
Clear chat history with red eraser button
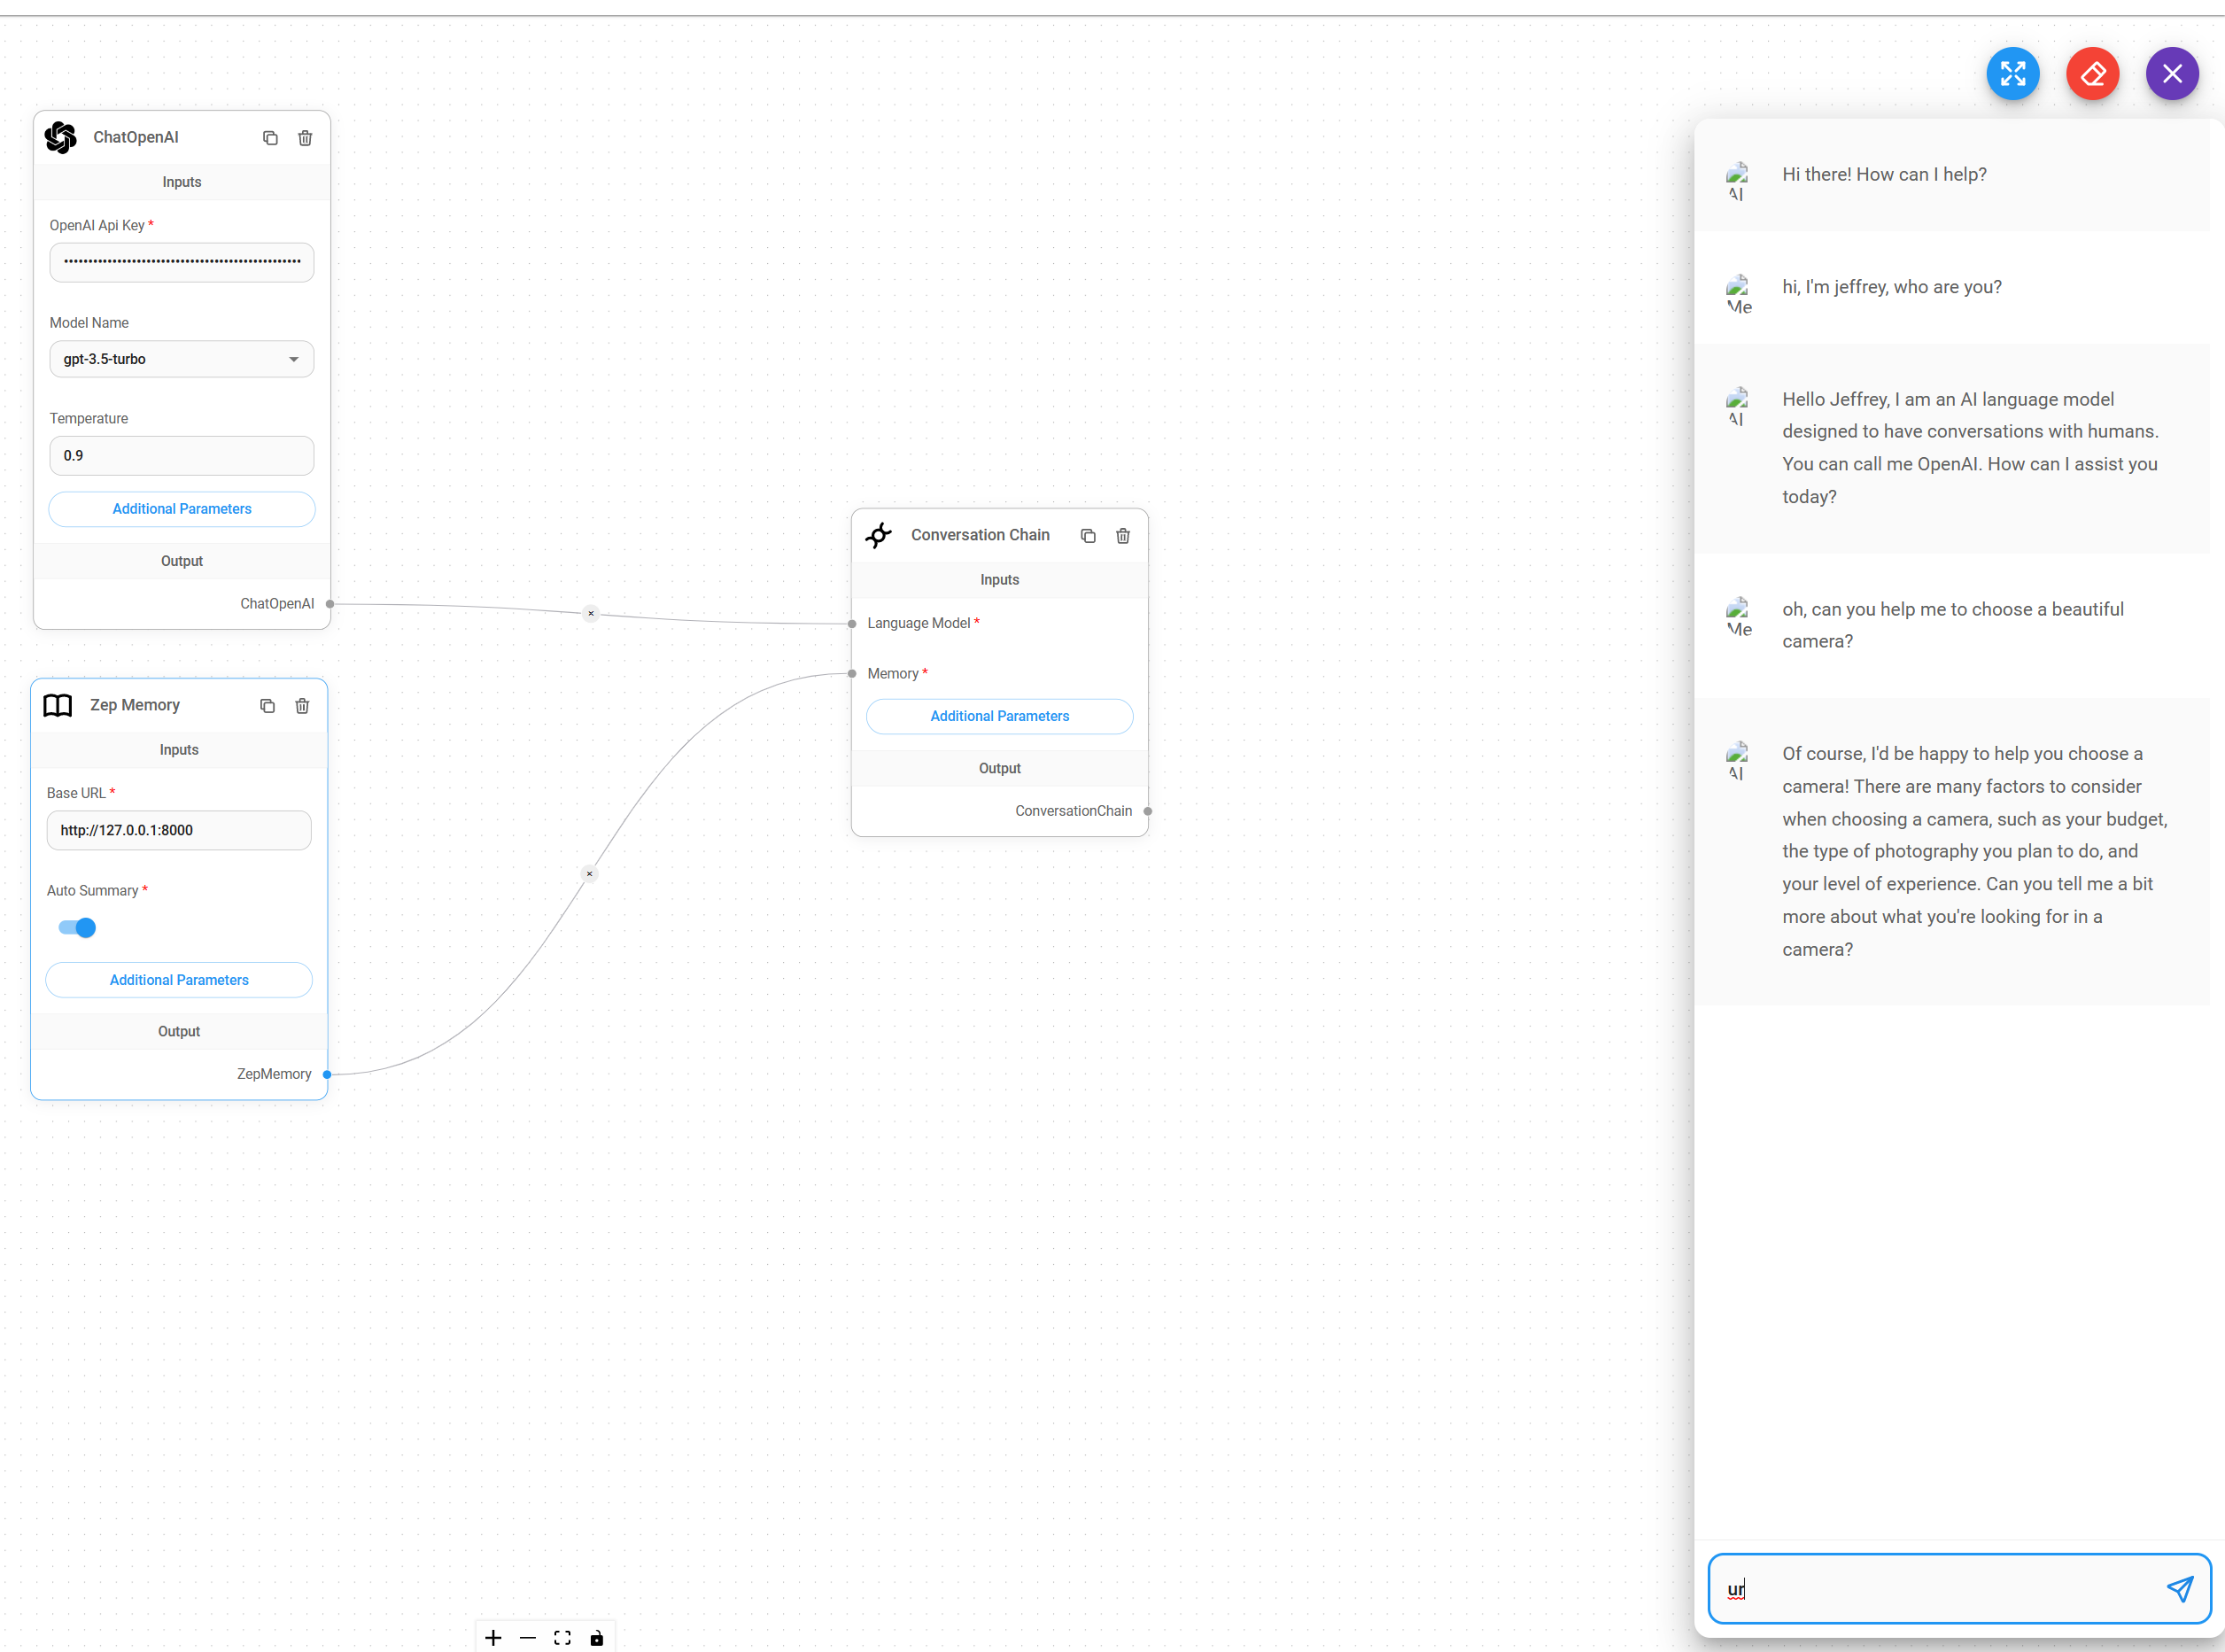[x=2092, y=74]
